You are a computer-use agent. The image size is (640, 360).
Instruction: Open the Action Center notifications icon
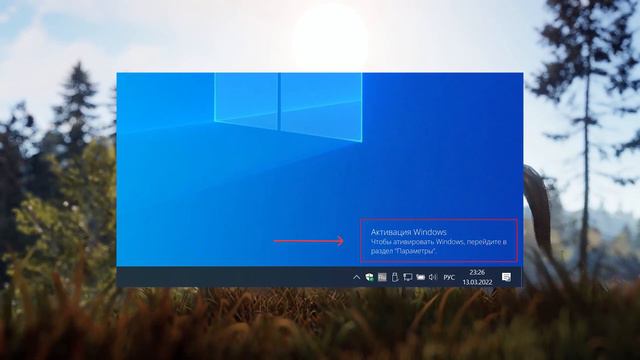(506, 277)
